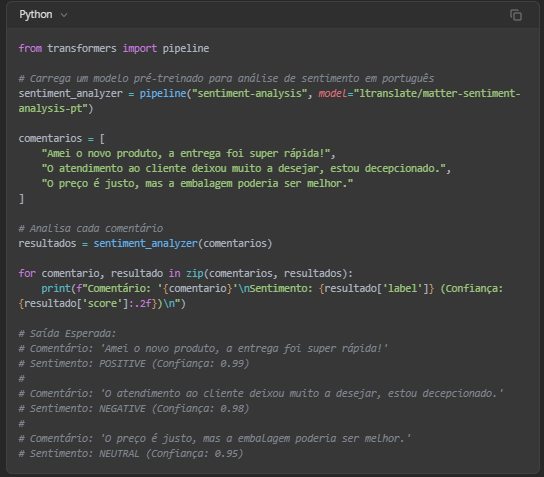Click the Python language label
This screenshot has width=544, height=477.
click(36, 15)
